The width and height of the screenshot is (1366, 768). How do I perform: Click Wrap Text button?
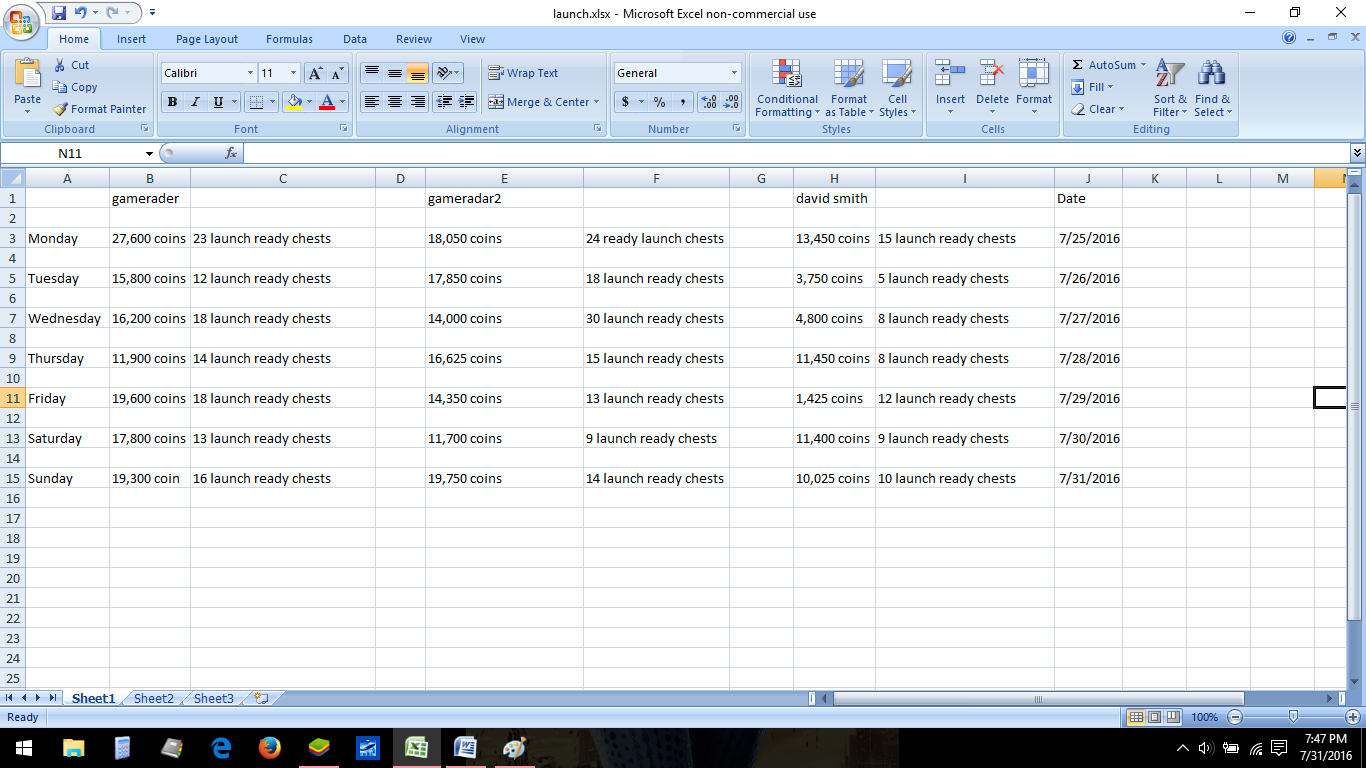coord(523,73)
